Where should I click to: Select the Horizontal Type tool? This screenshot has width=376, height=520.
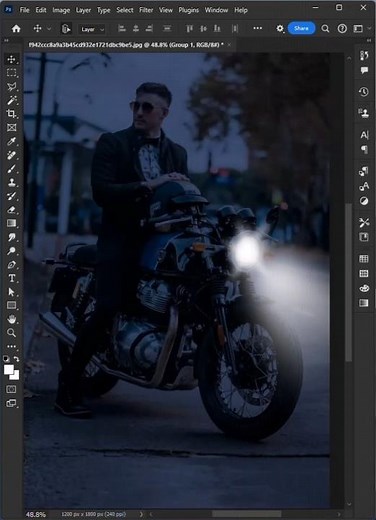coord(11,278)
